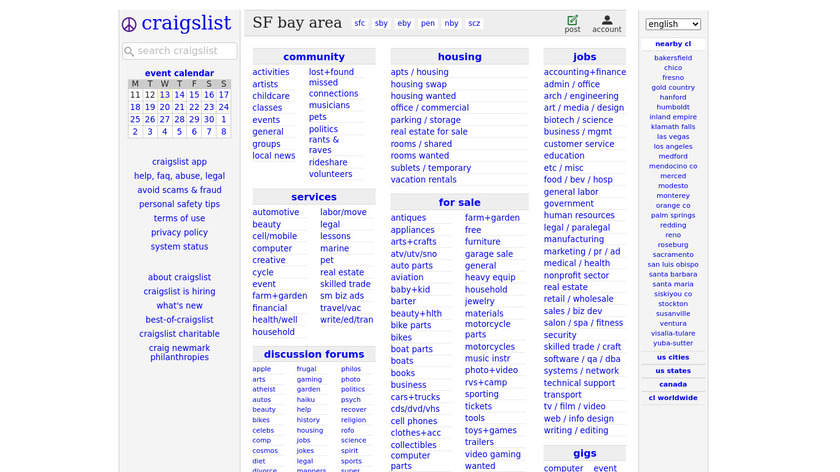Open the english language dropdown
The height and width of the screenshot is (472, 840).
pyautogui.click(x=673, y=24)
